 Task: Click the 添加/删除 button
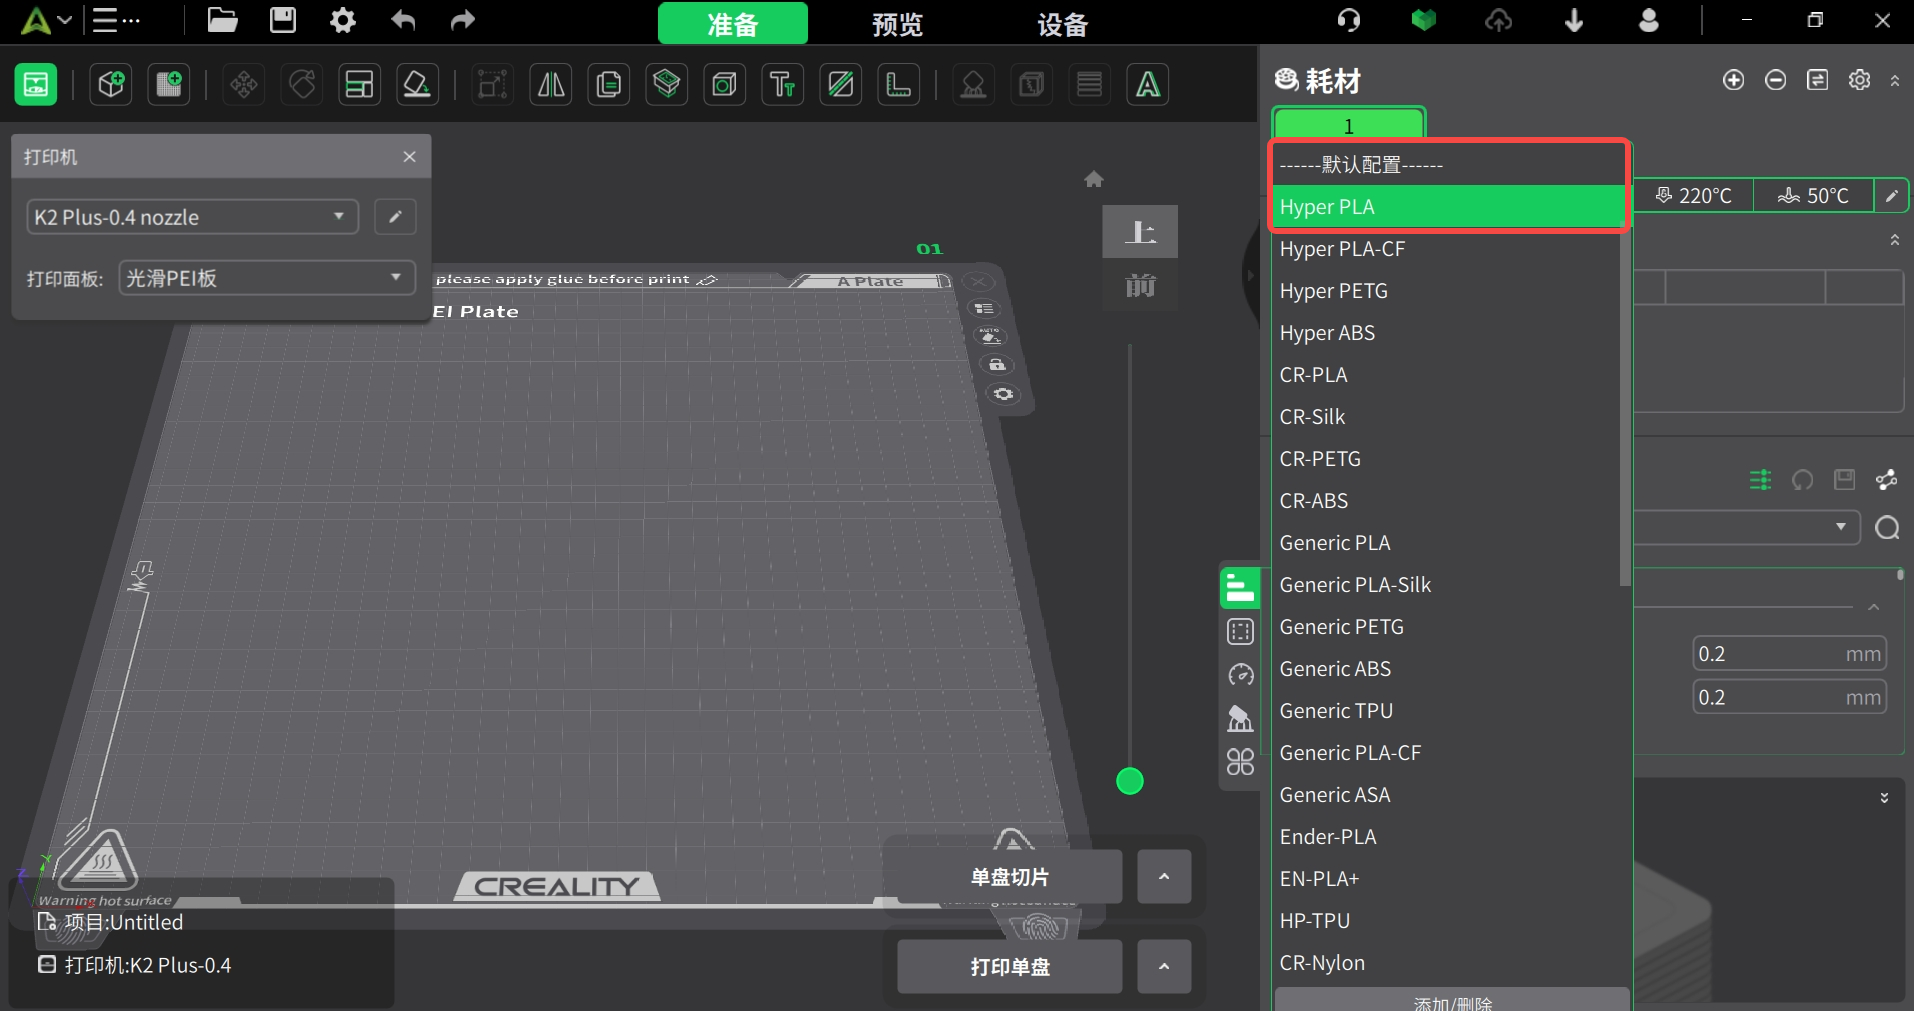point(1452,1001)
